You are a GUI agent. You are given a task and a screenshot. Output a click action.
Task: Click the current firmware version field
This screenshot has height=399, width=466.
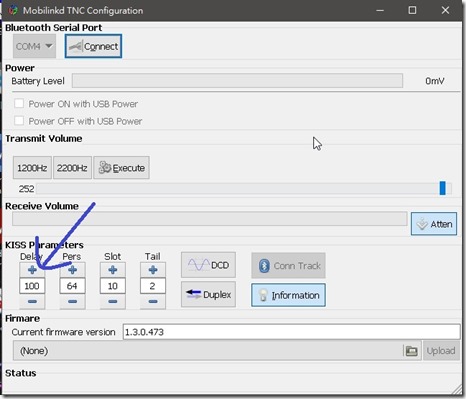coord(292,332)
